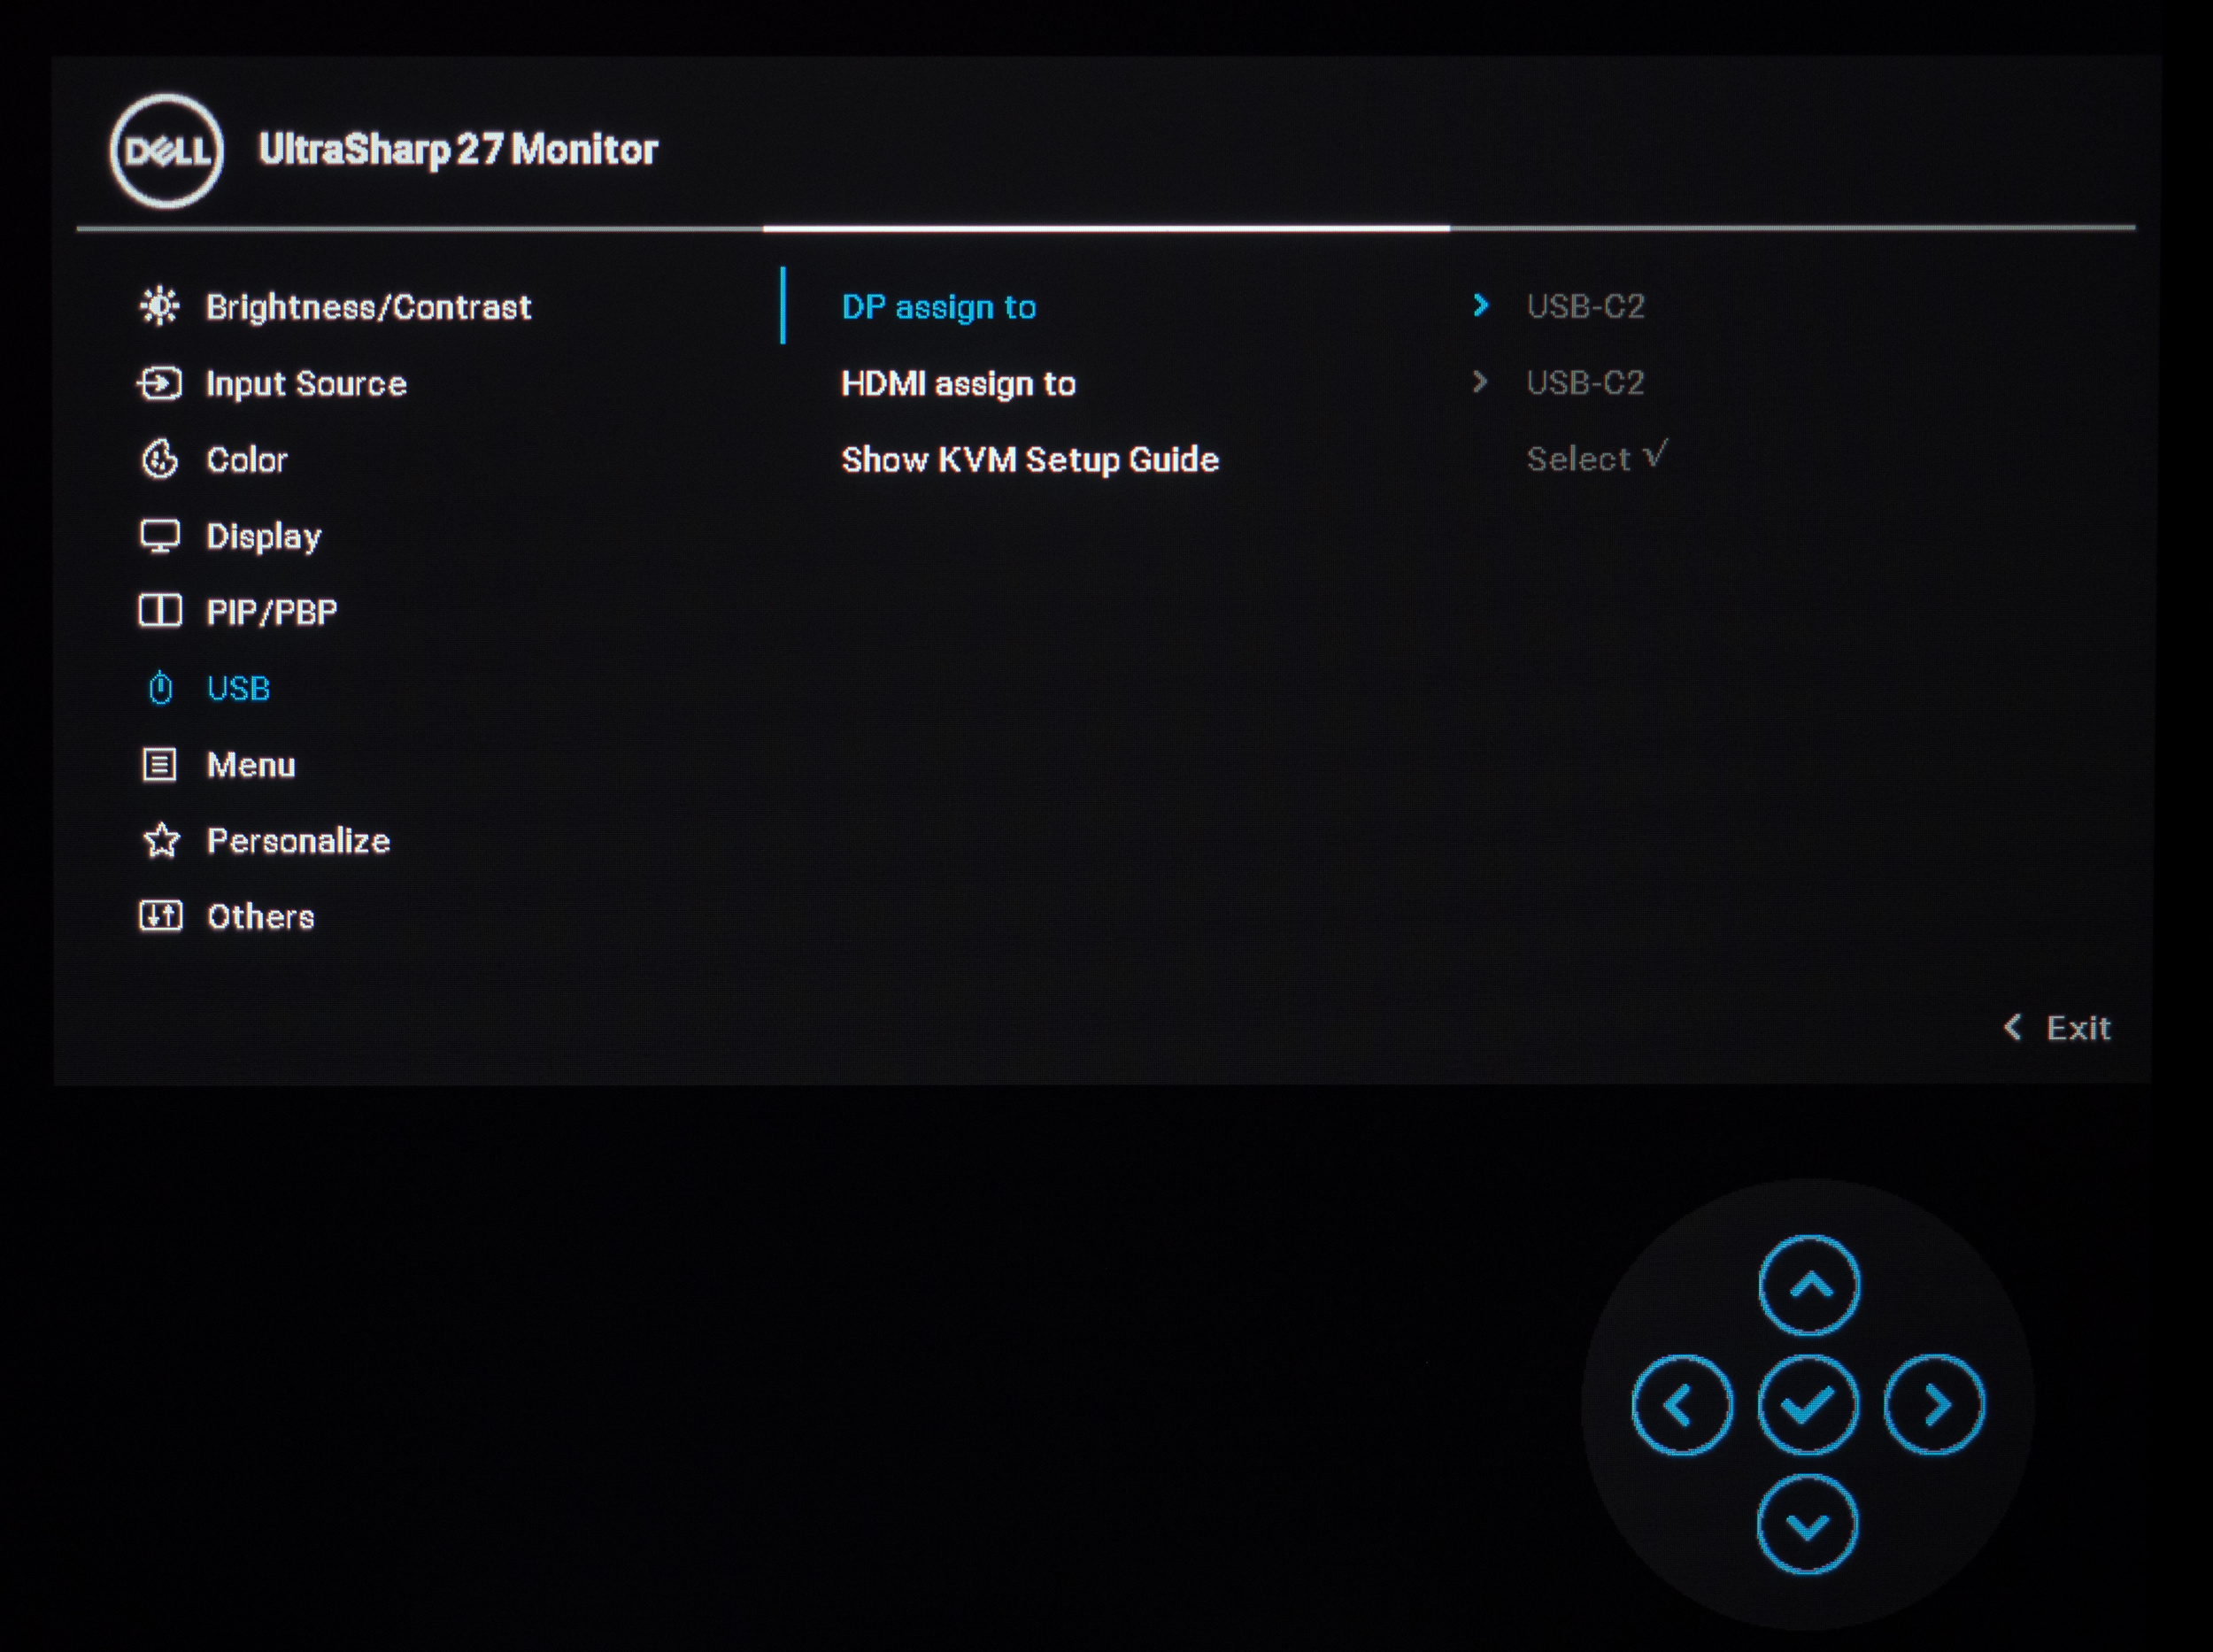Image resolution: width=2213 pixels, height=1652 pixels.
Task: Open the USB-C2 value for DP
Action: [1585, 306]
